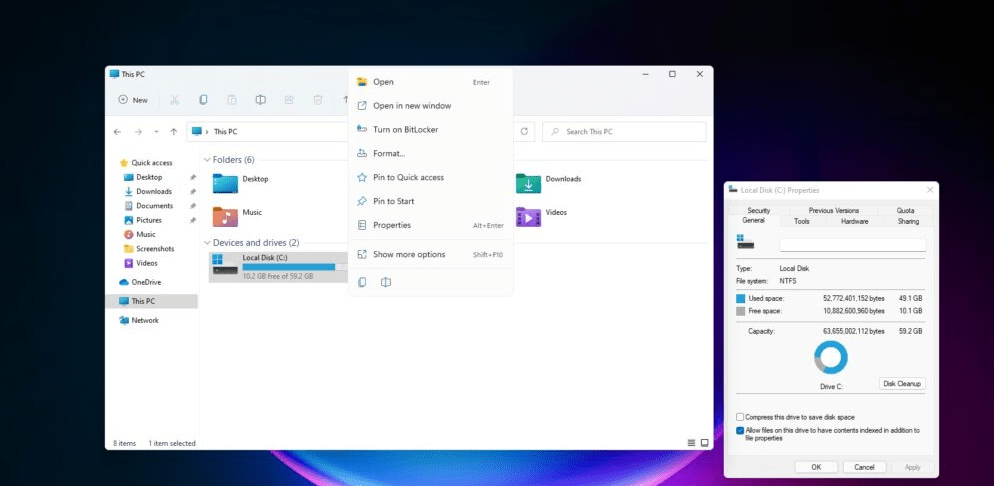Select the Local Disk (C:) drive icon
Image resolution: width=994 pixels, height=486 pixels.
(224, 265)
